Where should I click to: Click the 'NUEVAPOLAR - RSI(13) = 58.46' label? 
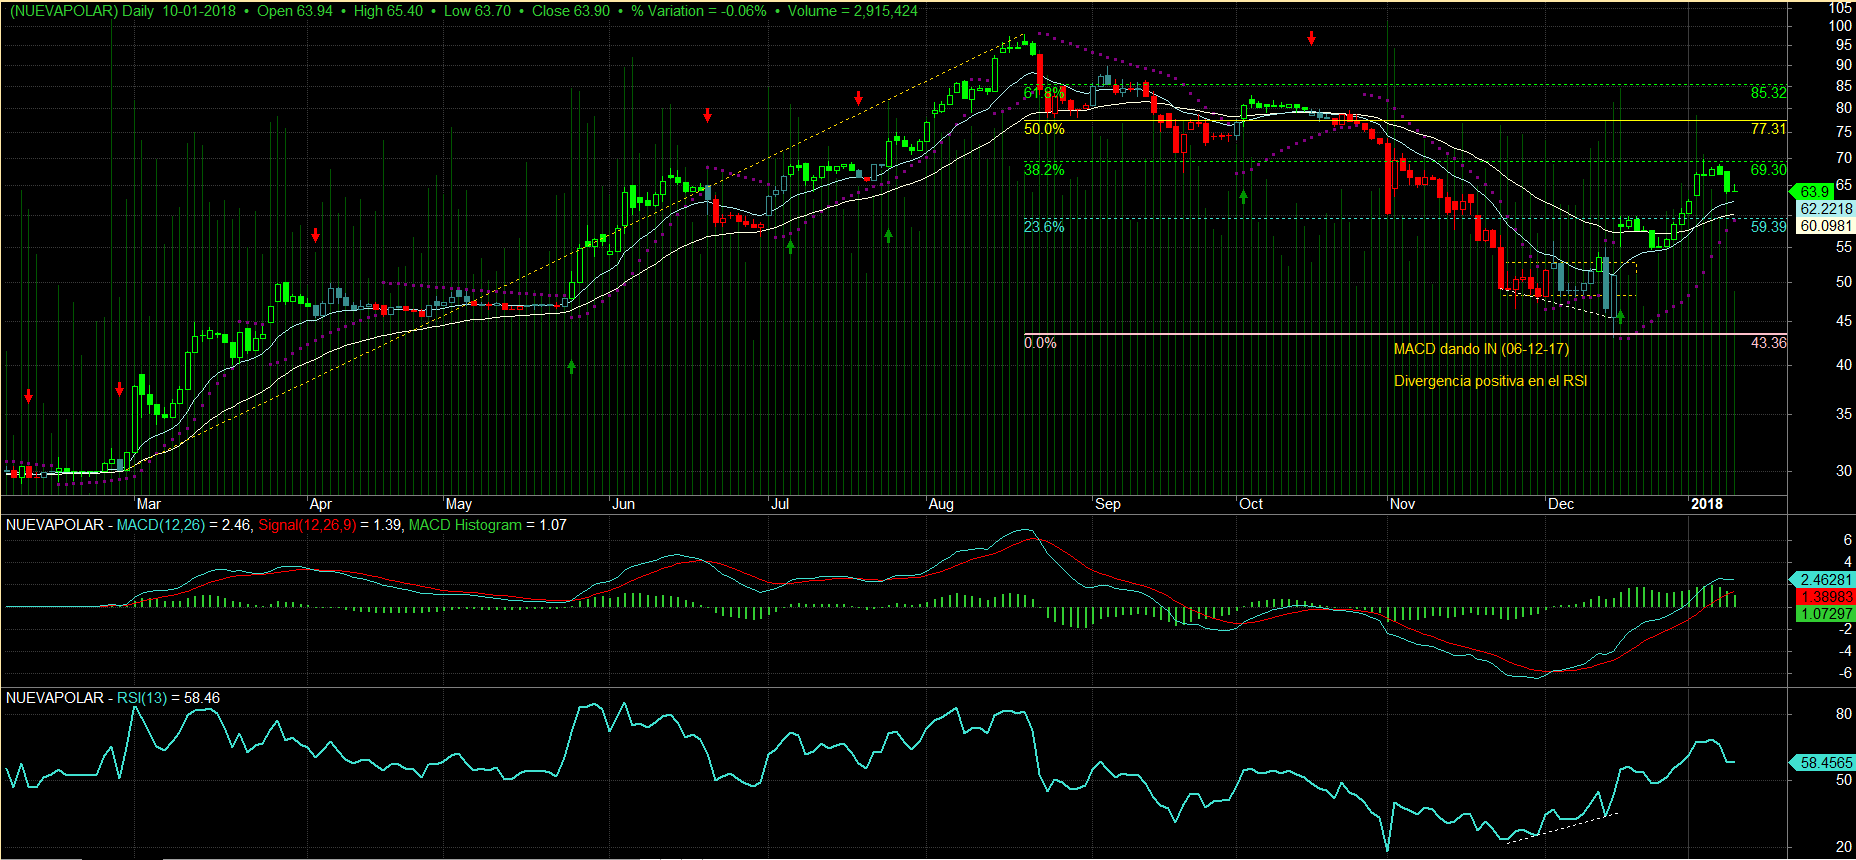point(113,698)
